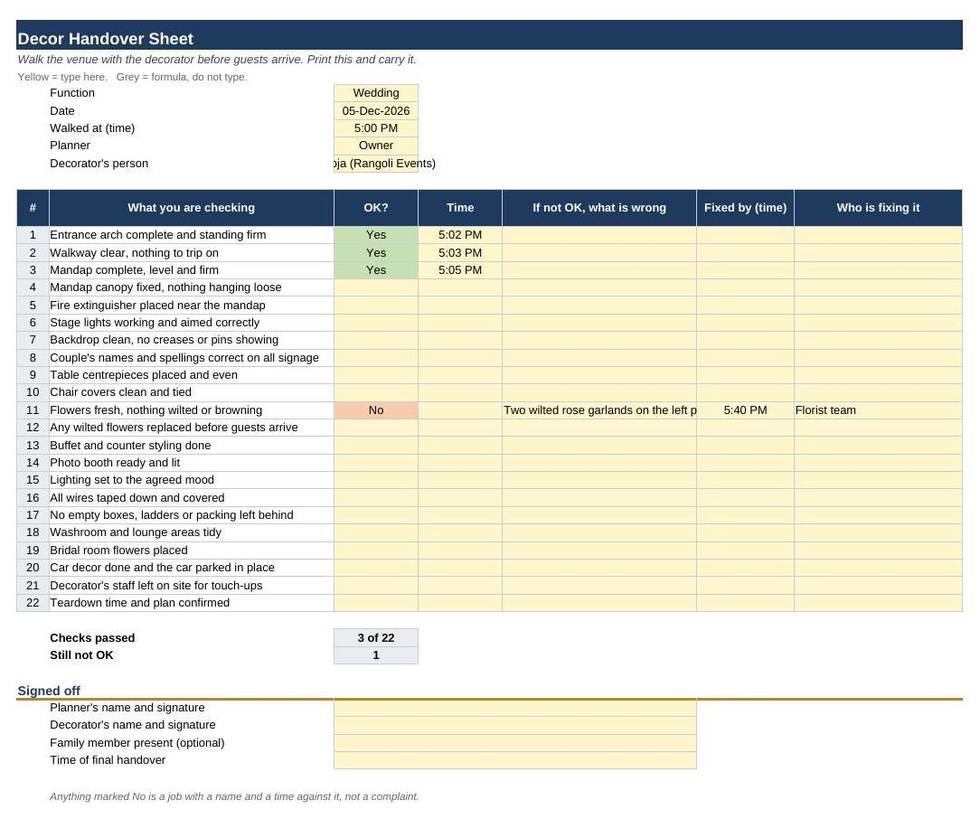This screenshot has height=819, width=980.
Task: Select the '5:05 PM' time cell
Action: (x=460, y=270)
